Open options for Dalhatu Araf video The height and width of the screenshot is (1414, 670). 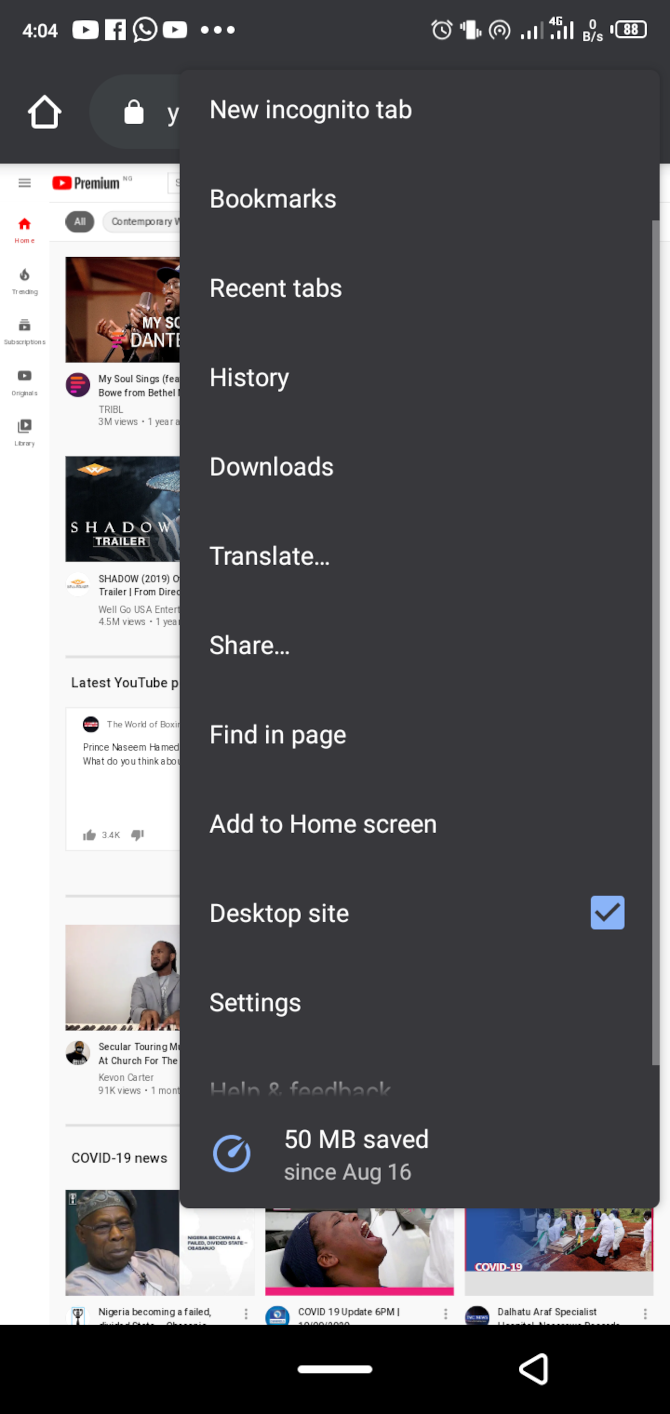click(646, 1313)
